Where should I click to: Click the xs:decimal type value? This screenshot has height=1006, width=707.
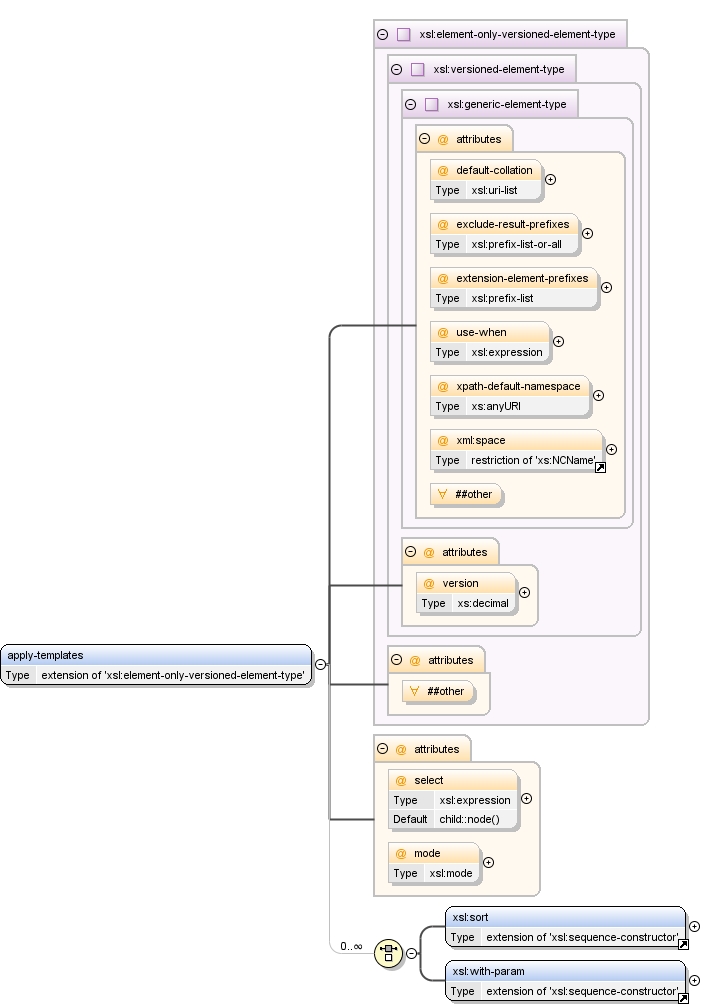(x=482, y=603)
